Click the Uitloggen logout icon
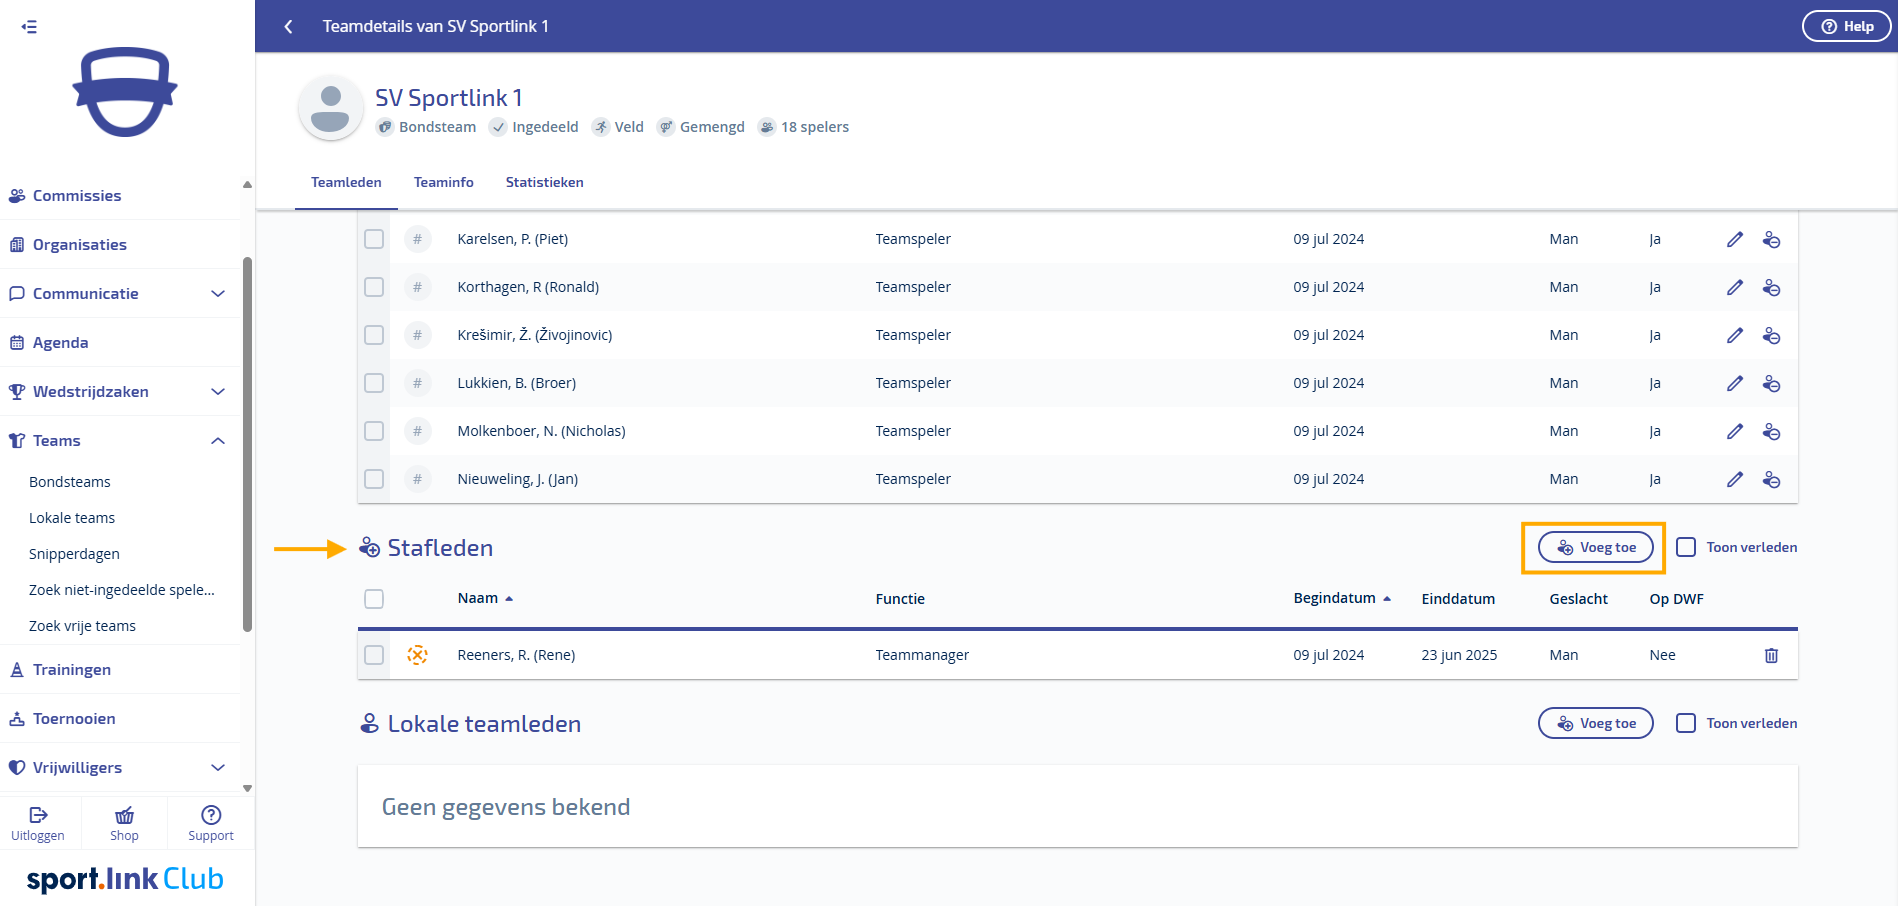This screenshot has height=906, width=1898. 38,815
